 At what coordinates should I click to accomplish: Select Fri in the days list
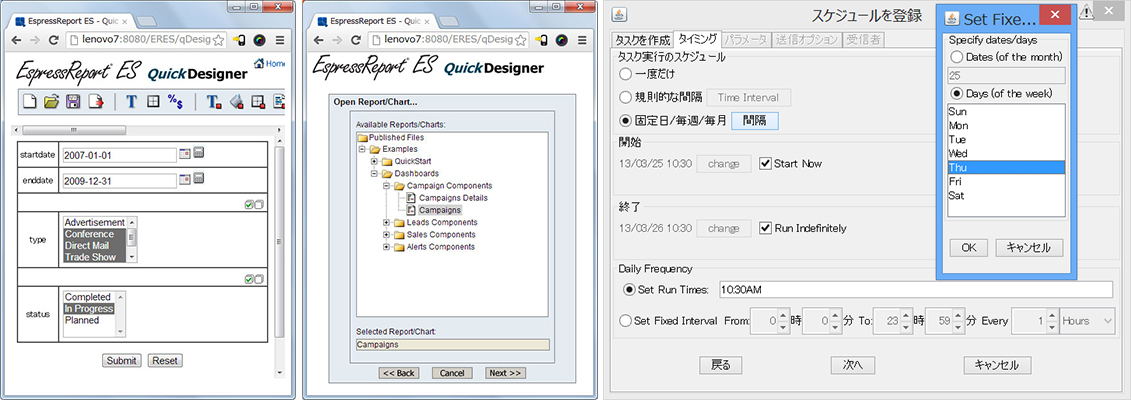point(1006,182)
